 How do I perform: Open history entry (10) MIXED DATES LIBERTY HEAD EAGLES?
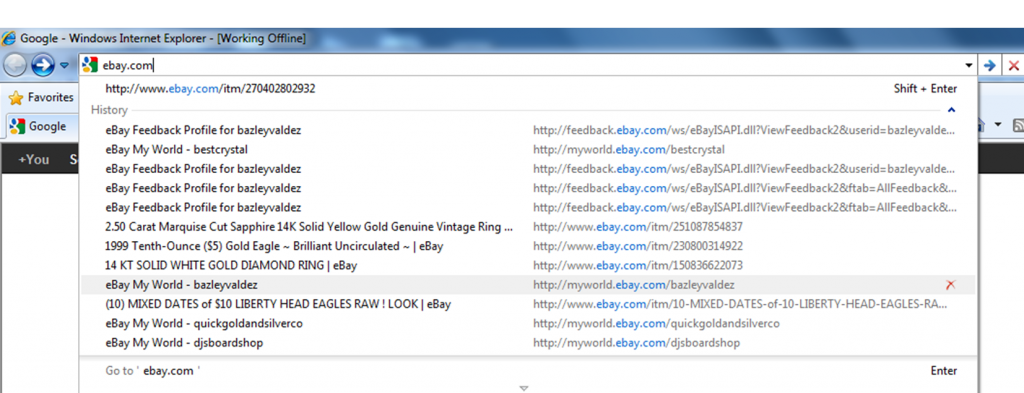tap(528, 304)
